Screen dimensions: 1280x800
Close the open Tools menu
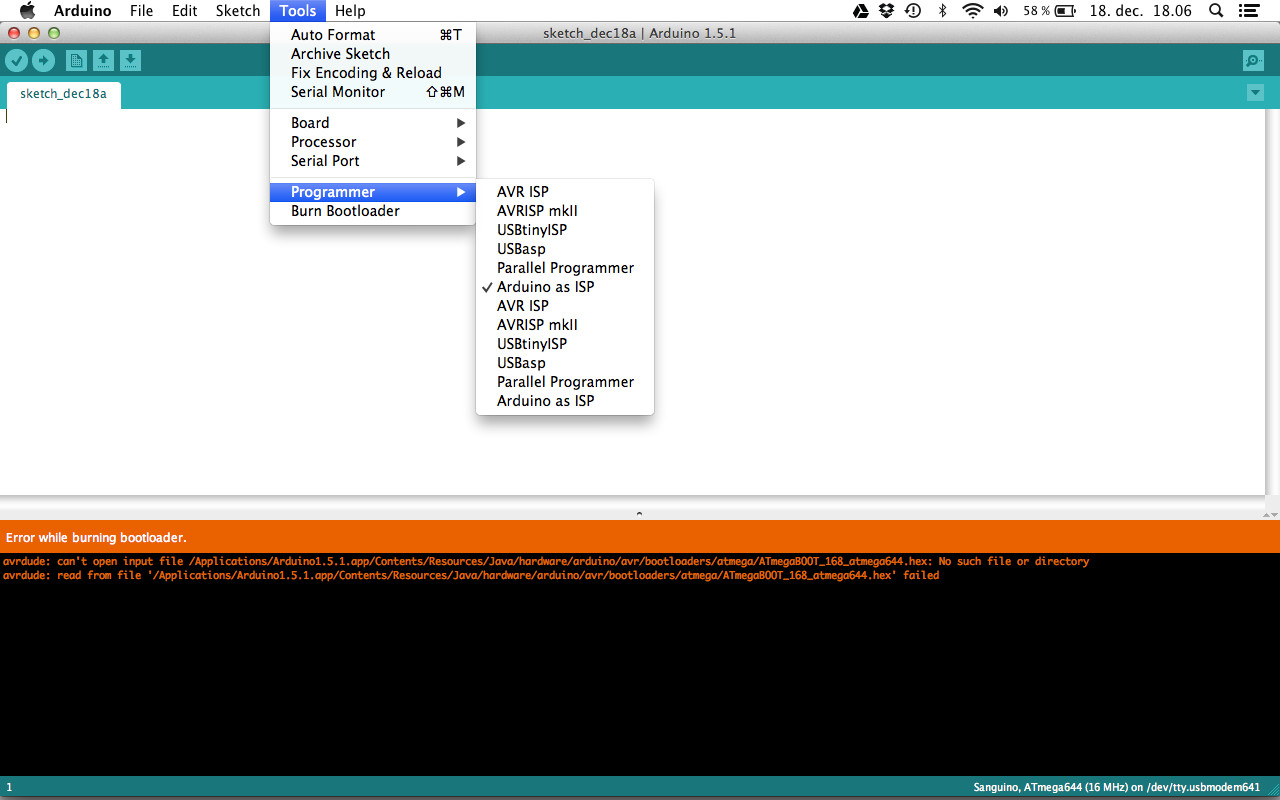tap(298, 11)
